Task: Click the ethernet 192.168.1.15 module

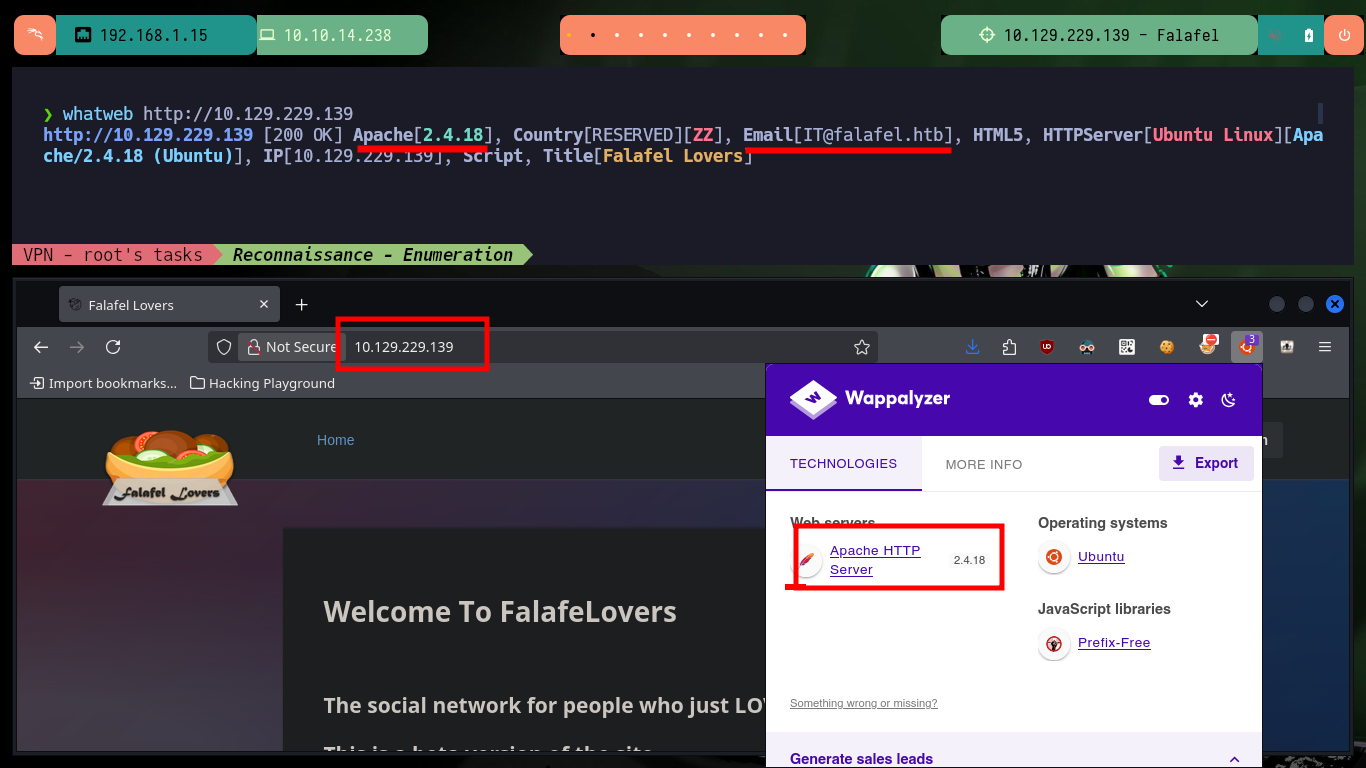Action: [156, 35]
